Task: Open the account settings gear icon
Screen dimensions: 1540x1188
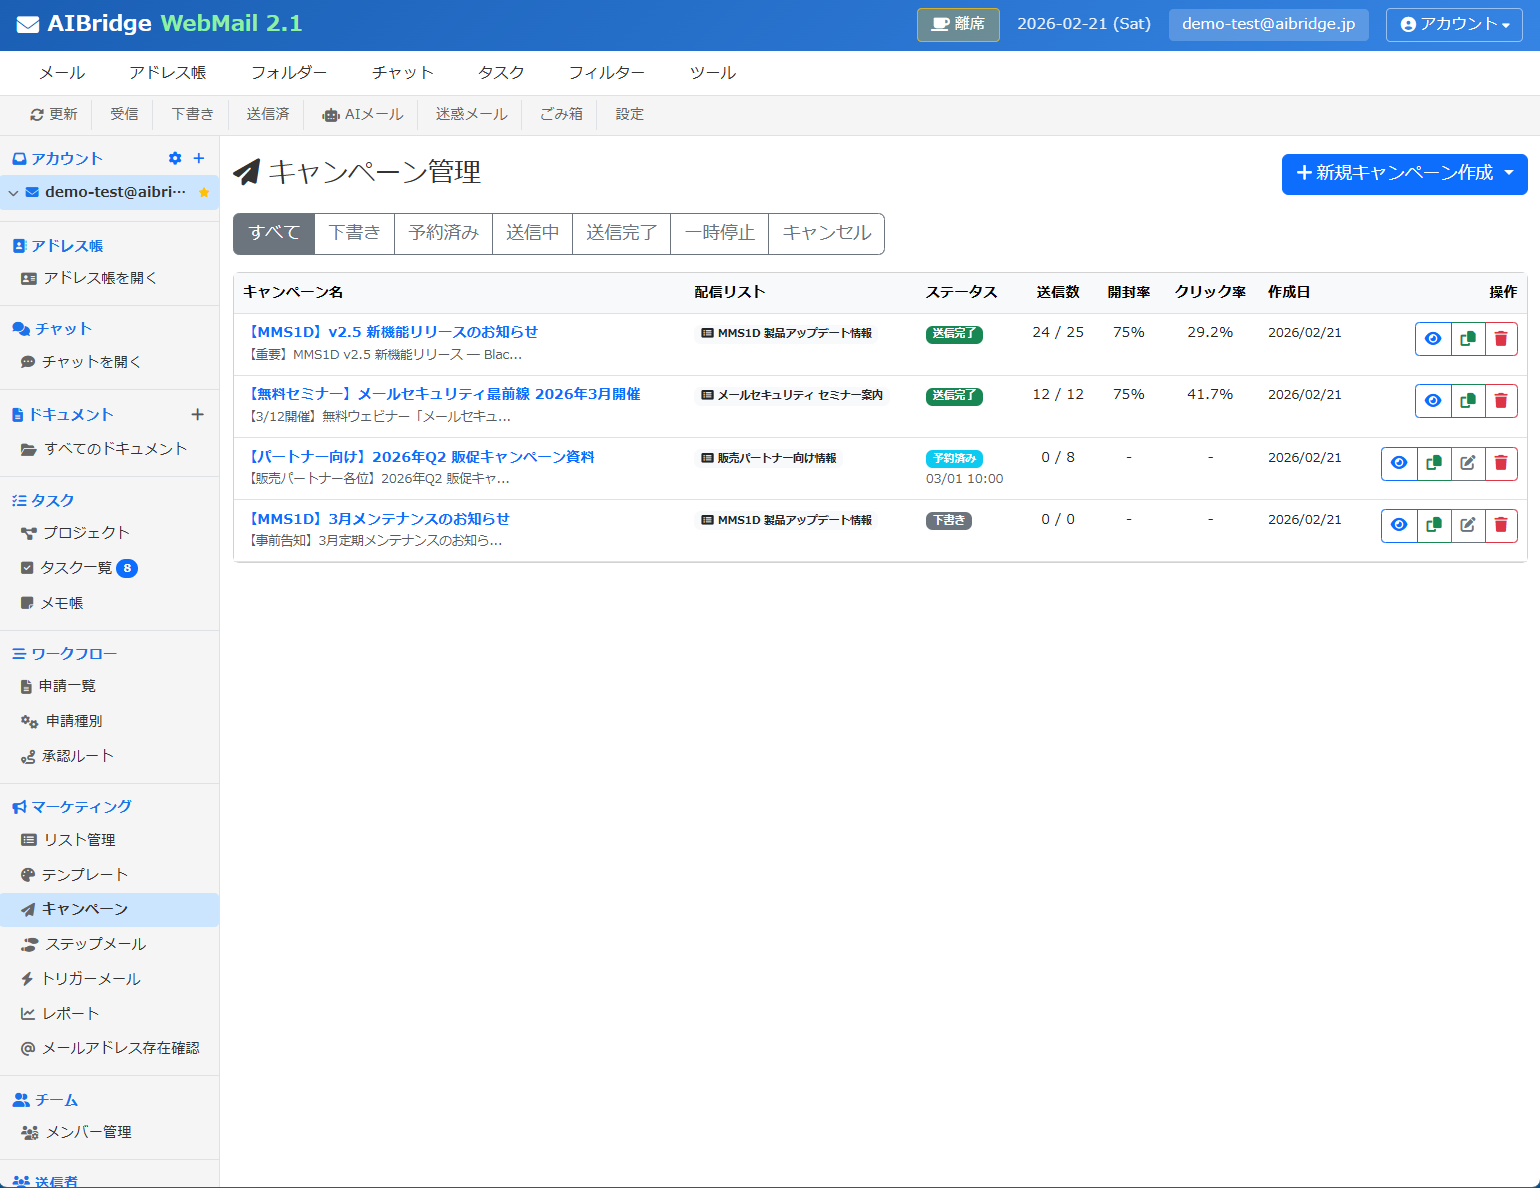Action: coord(175,158)
